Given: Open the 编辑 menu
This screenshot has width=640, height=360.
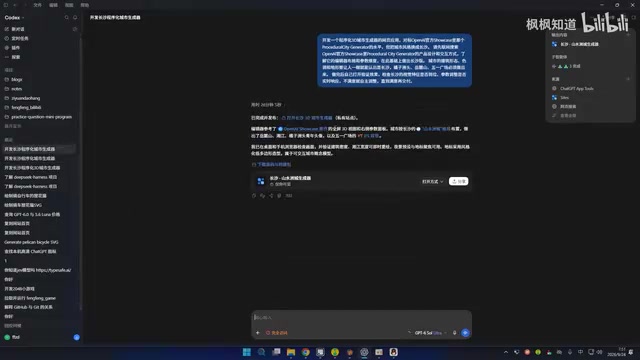Looking at the screenshot, I should [x=53, y=5].
